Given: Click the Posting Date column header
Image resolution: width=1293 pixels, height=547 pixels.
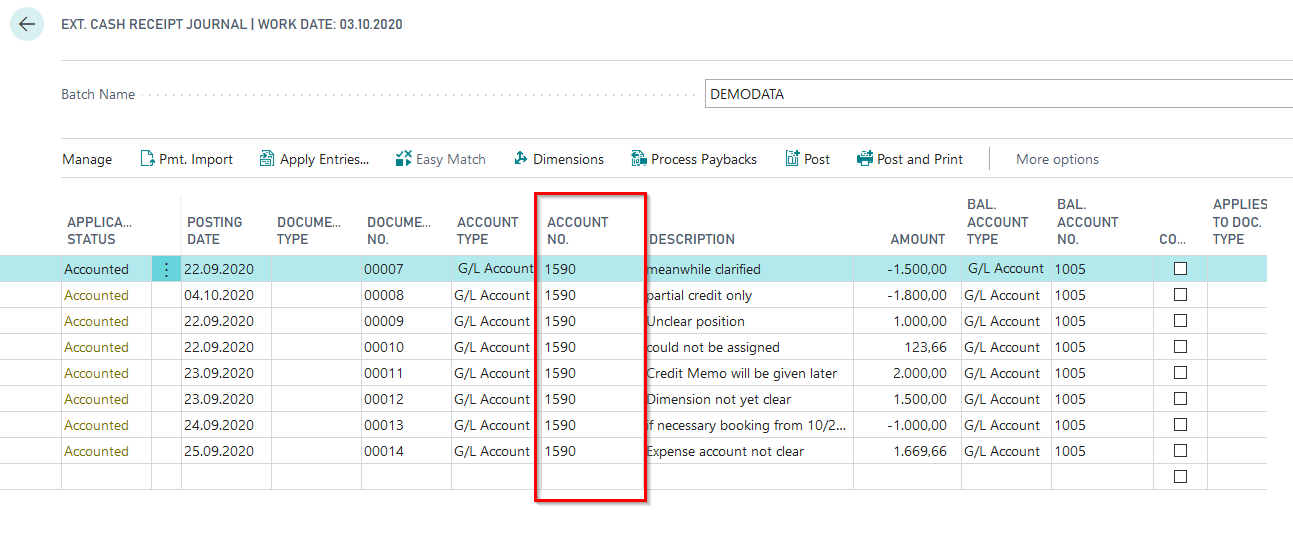Looking at the screenshot, I should 214,230.
